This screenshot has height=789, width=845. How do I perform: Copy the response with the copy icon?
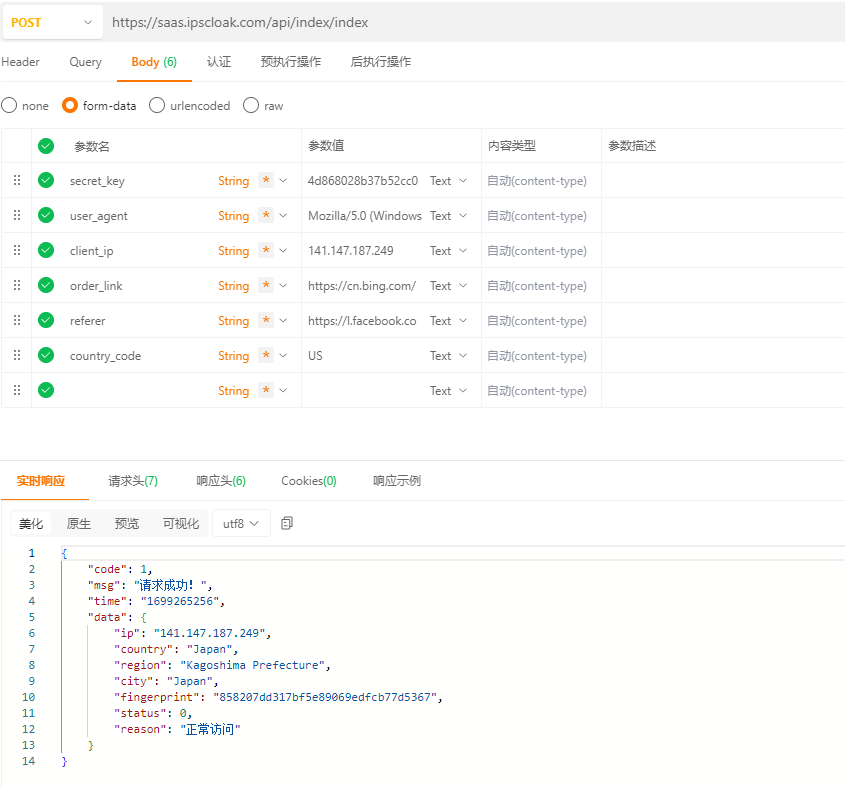(x=287, y=523)
